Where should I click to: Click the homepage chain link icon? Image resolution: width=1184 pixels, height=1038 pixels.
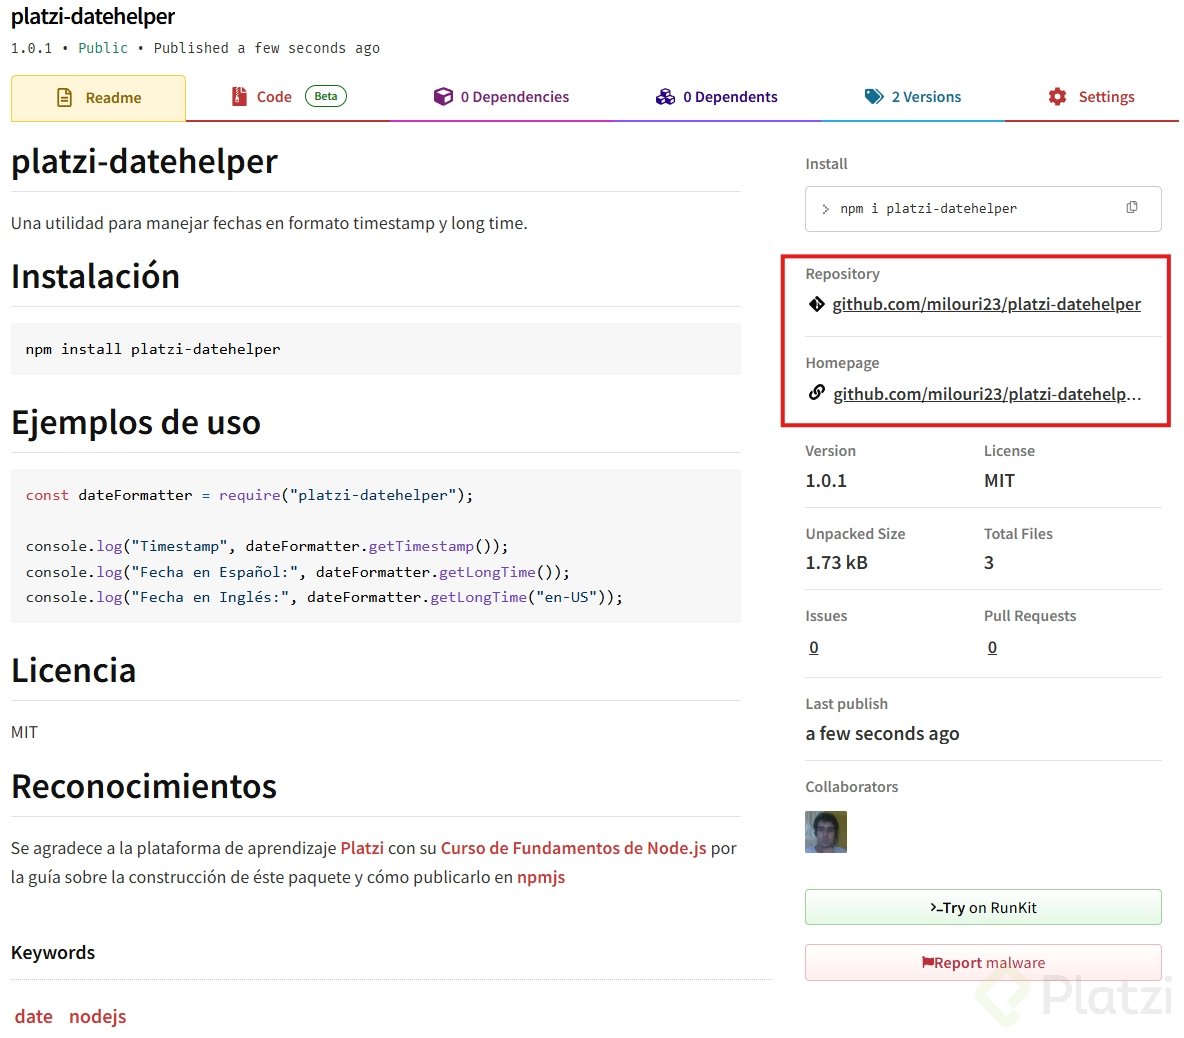click(816, 393)
